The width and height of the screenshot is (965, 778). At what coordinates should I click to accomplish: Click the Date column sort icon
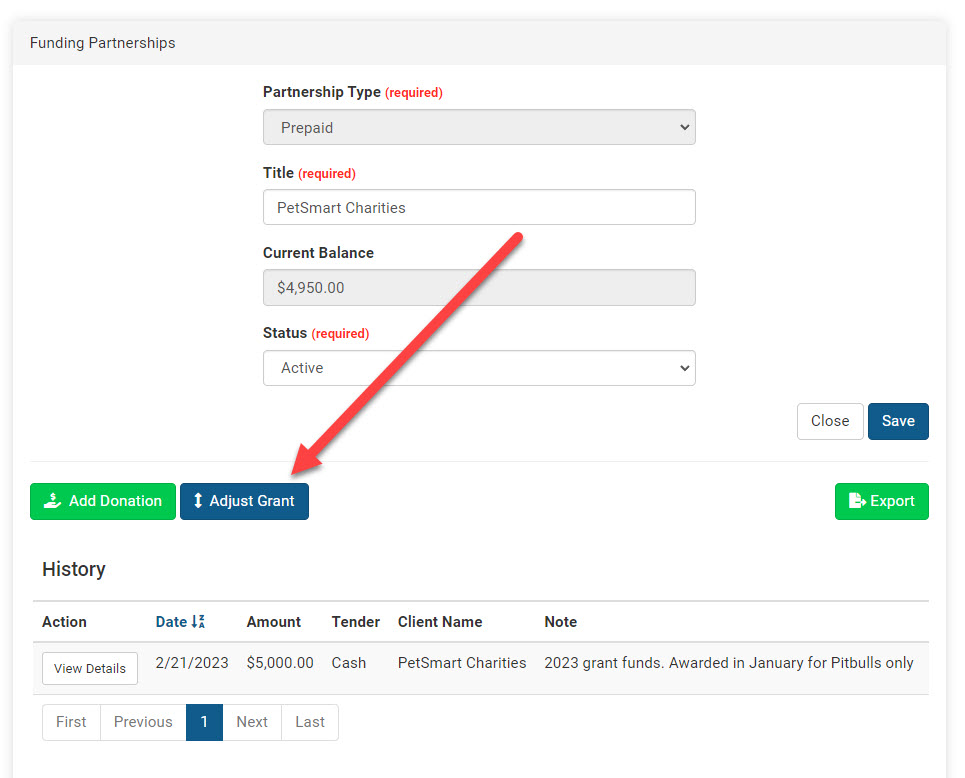(198, 622)
